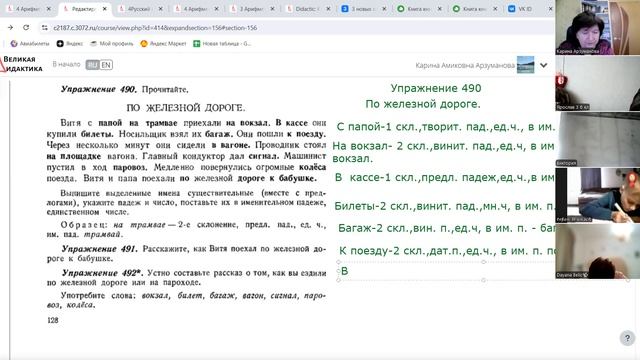This screenshot has height=360, width=640.
Task: Click green line По железной дороге.
Action: [x=423, y=104]
